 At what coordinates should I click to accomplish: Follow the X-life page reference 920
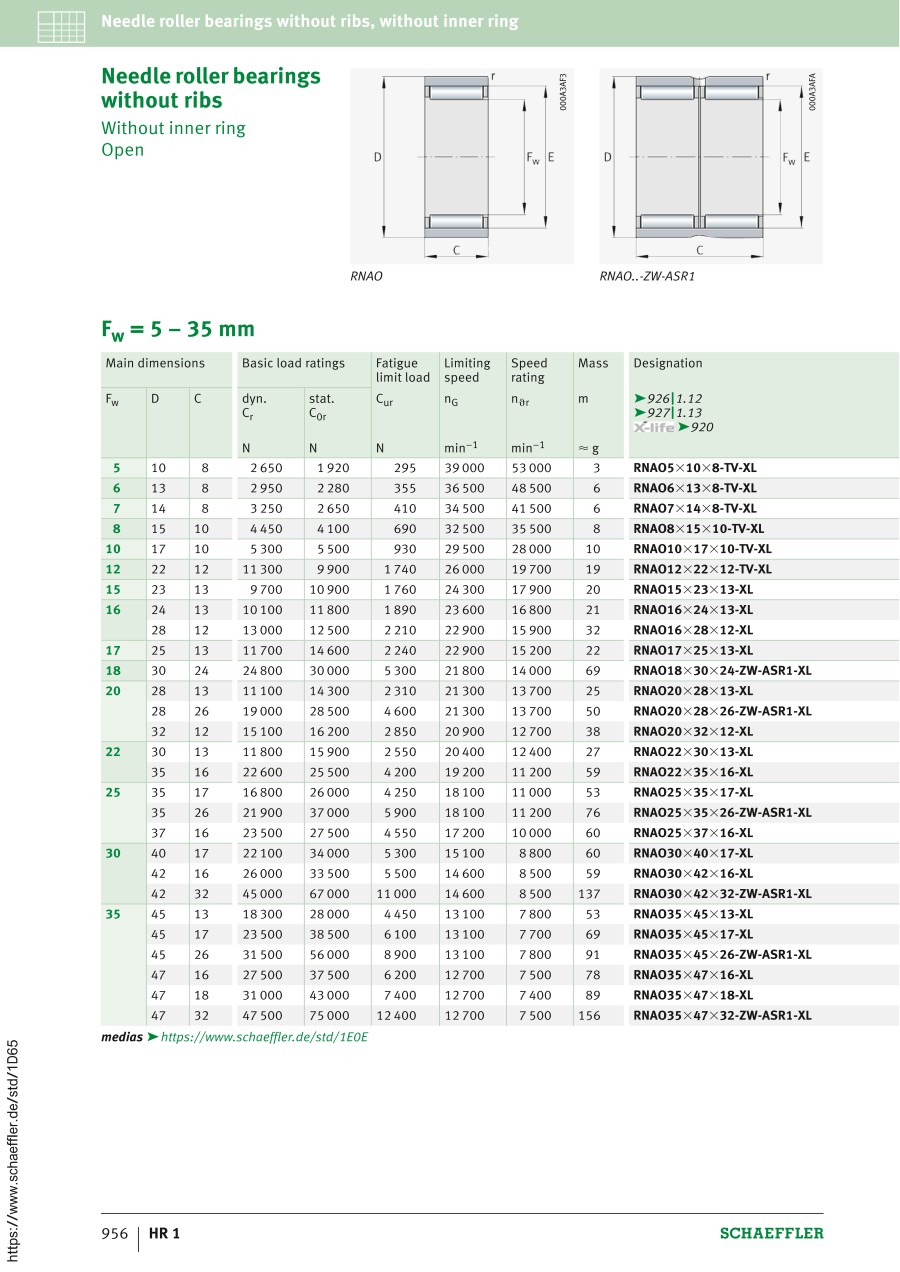tap(694, 427)
